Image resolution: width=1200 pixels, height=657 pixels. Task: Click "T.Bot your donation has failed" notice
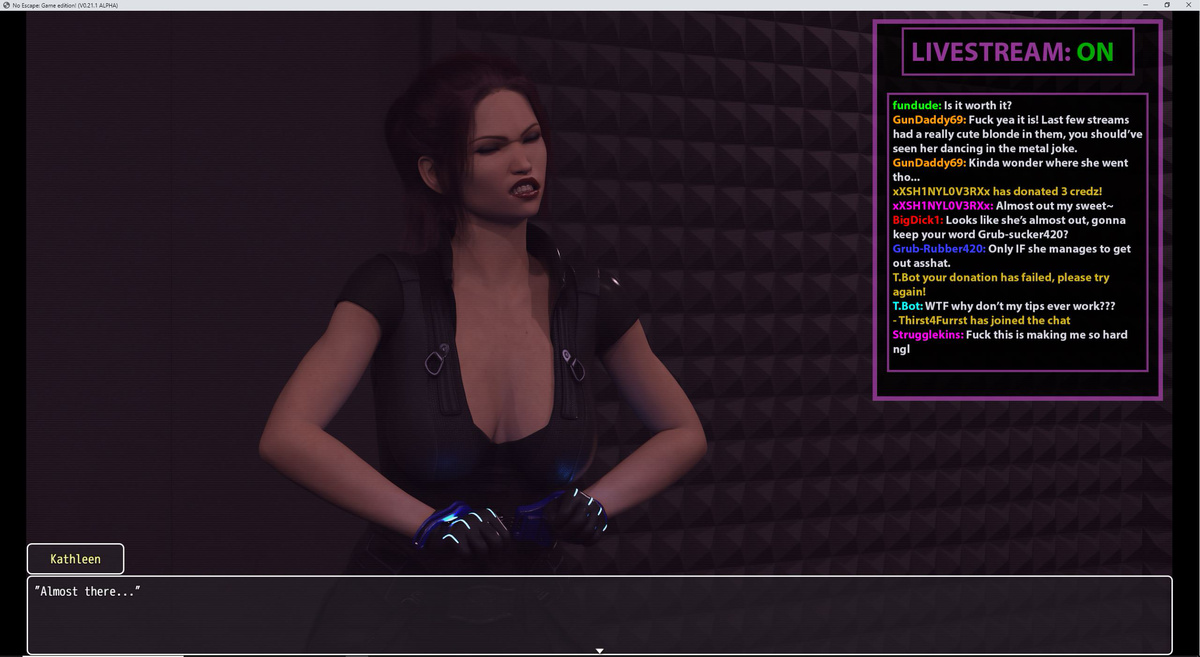click(x=1001, y=285)
